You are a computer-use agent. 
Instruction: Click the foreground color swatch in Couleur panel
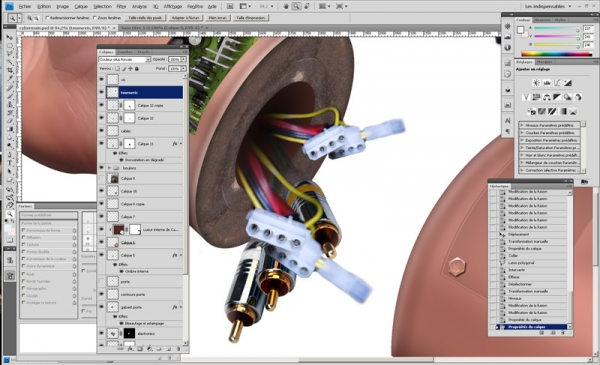coord(520,30)
